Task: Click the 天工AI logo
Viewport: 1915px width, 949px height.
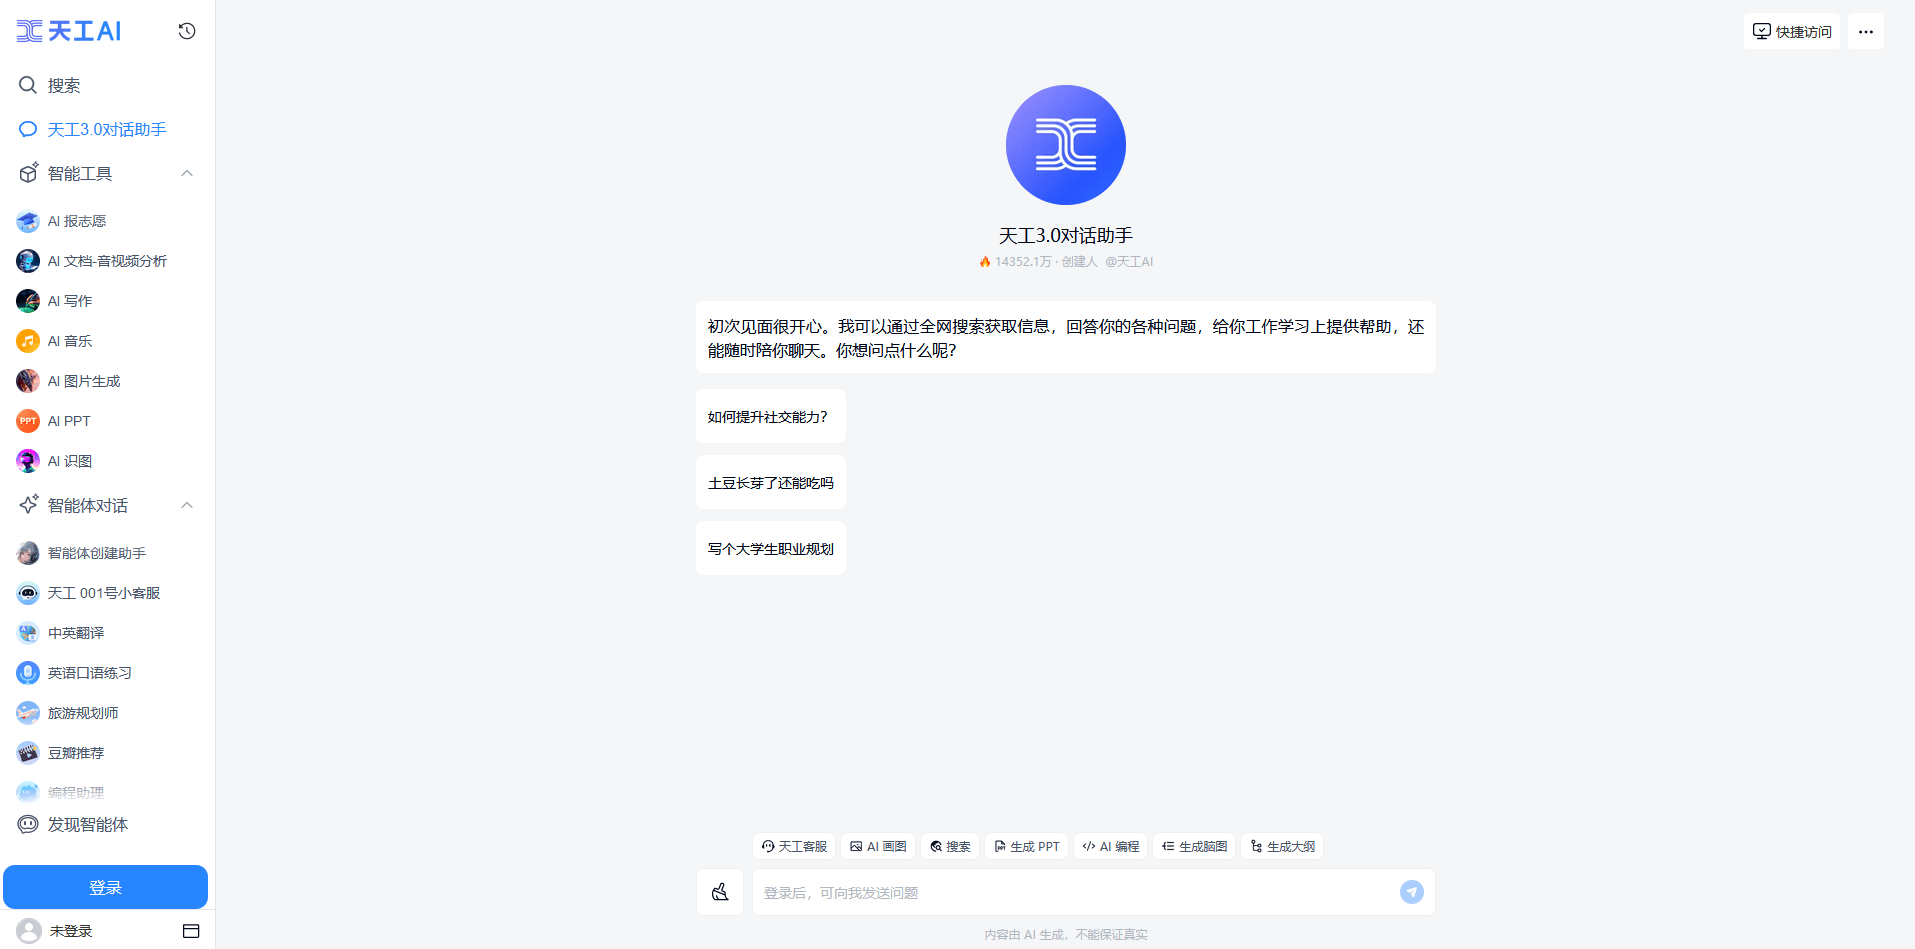Action: 69,31
